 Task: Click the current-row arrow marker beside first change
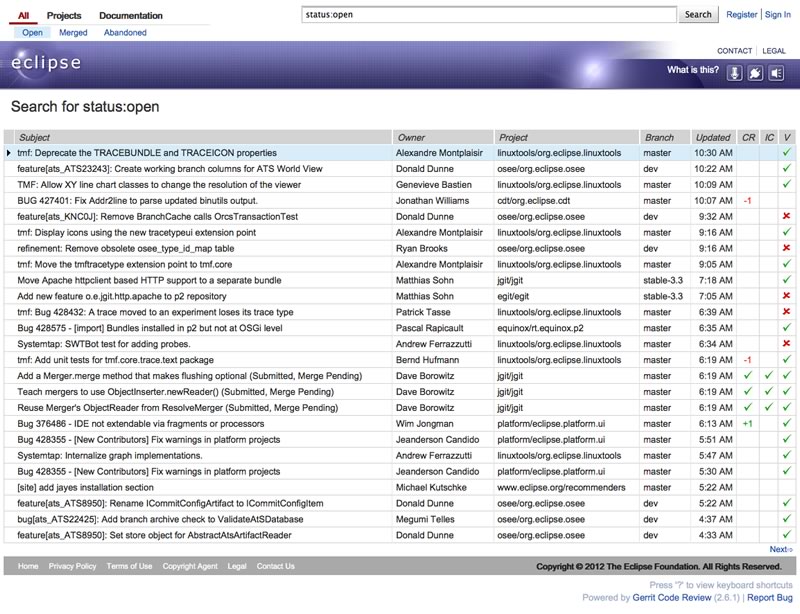(9, 153)
